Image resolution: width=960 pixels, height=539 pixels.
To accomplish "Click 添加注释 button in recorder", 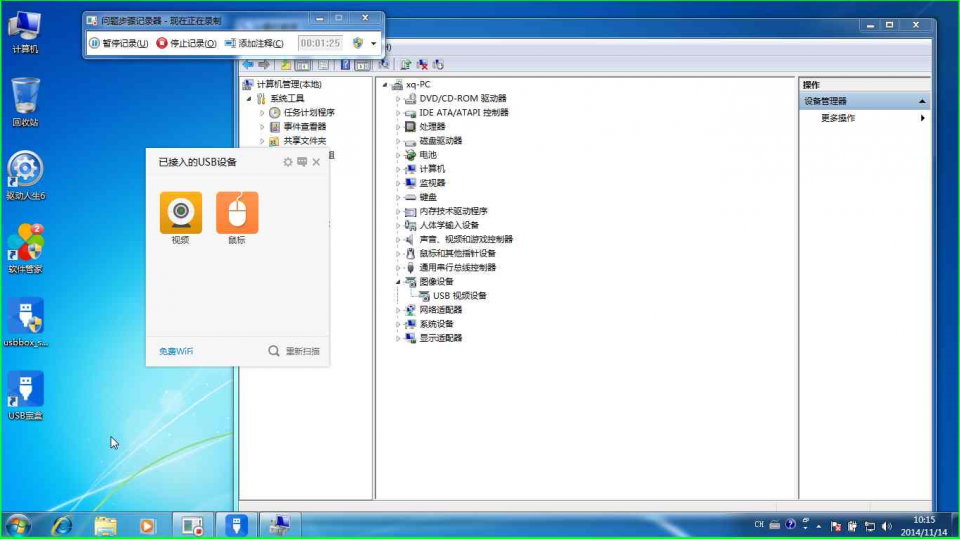I will pos(254,43).
